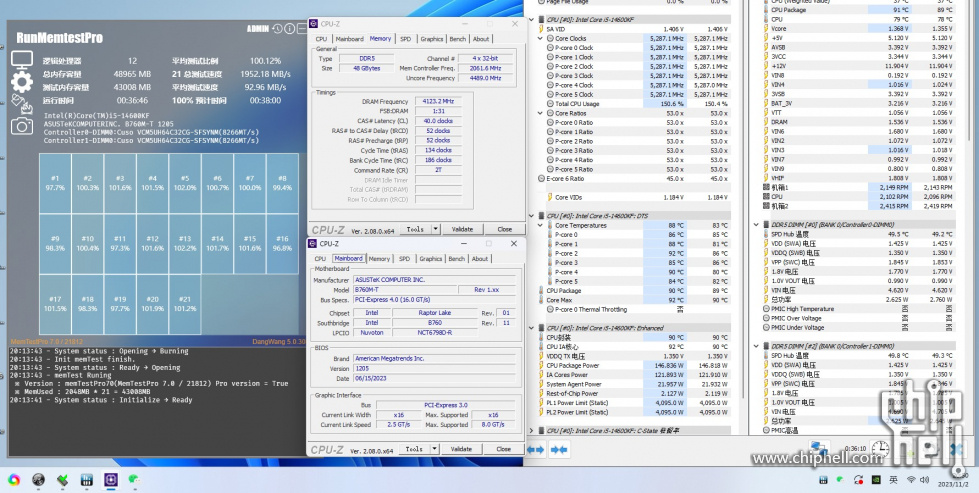
Task: Click the taskbar date 2023/11/2
Action: 953,483
